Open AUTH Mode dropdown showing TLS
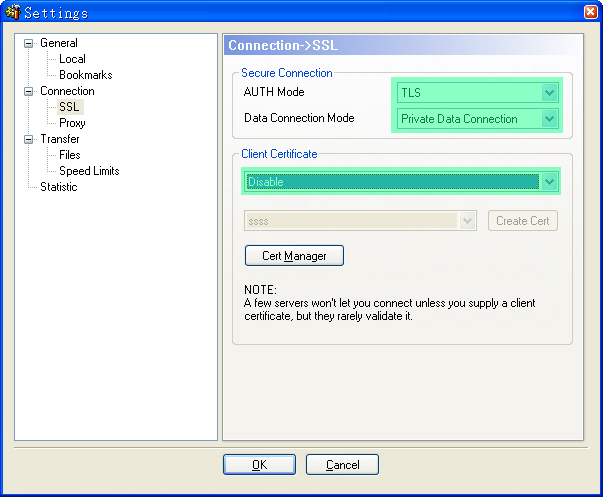The image size is (603, 497). pyautogui.click(x=478, y=93)
